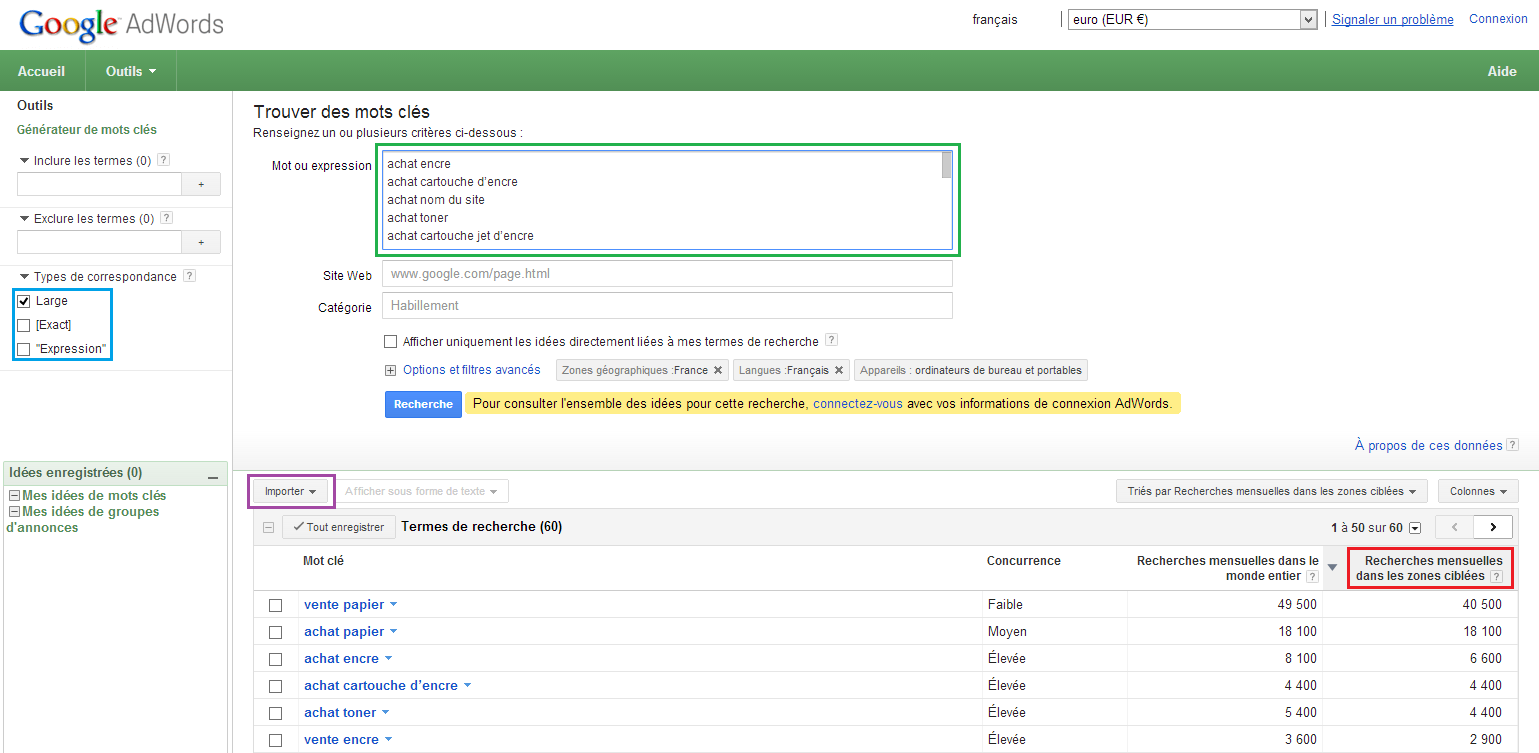Open help icon for zones ciblées column
The image size is (1539, 753).
[x=1496, y=577]
